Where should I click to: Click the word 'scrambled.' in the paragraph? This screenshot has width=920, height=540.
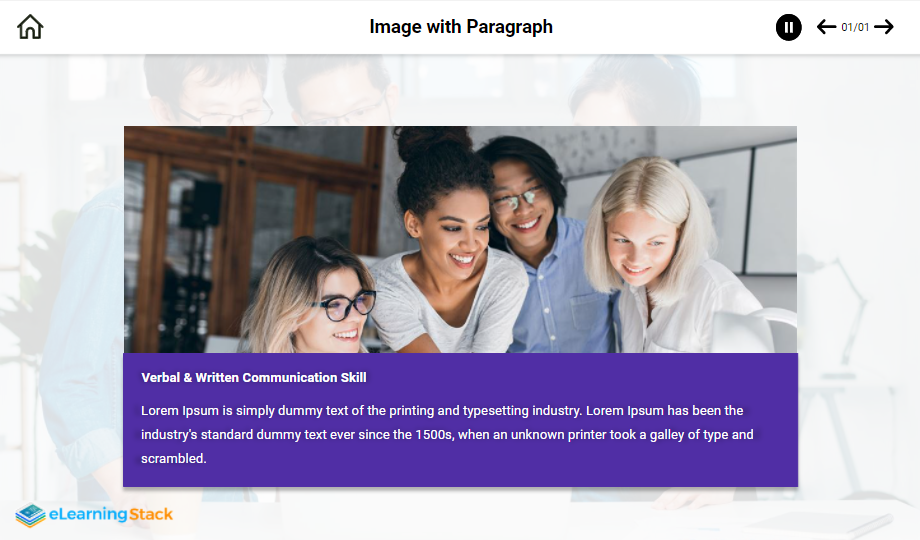(x=173, y=459)
